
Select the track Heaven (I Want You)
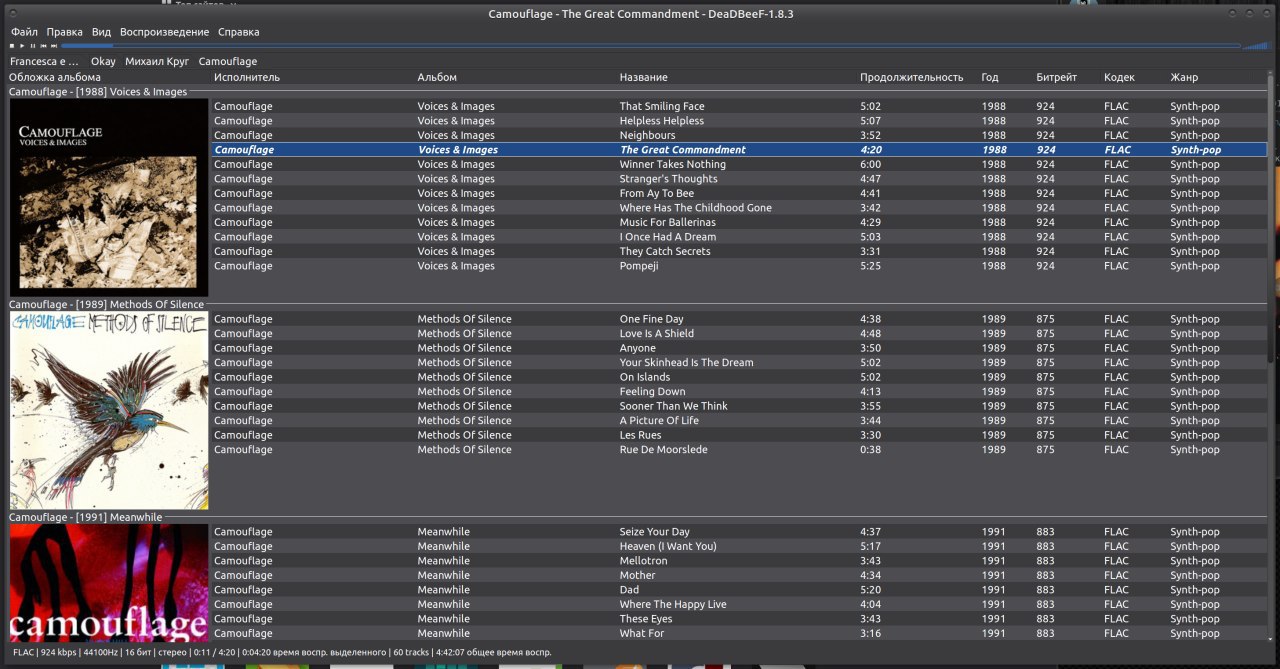pyautogui.click(x=739, y=547)
